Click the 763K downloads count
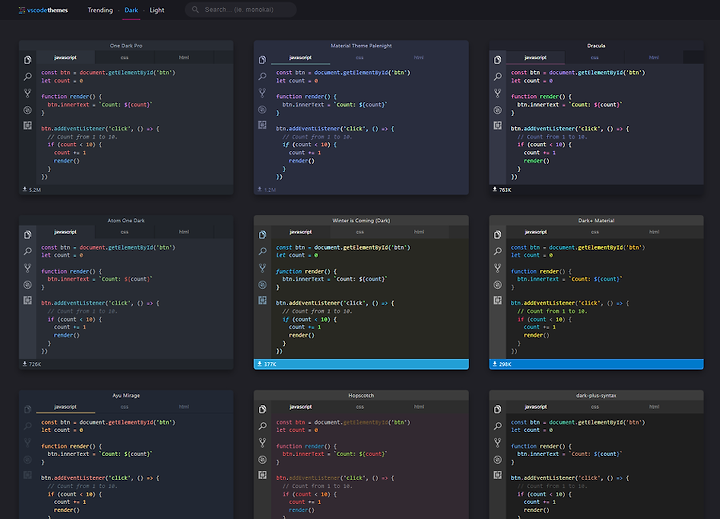The width and height of the screenshot is (720, 519). [x=502, y=190]
